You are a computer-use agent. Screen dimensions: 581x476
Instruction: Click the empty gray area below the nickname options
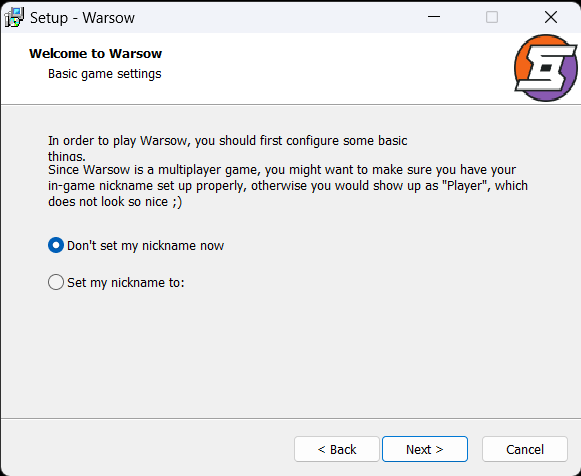click(290, 352)
